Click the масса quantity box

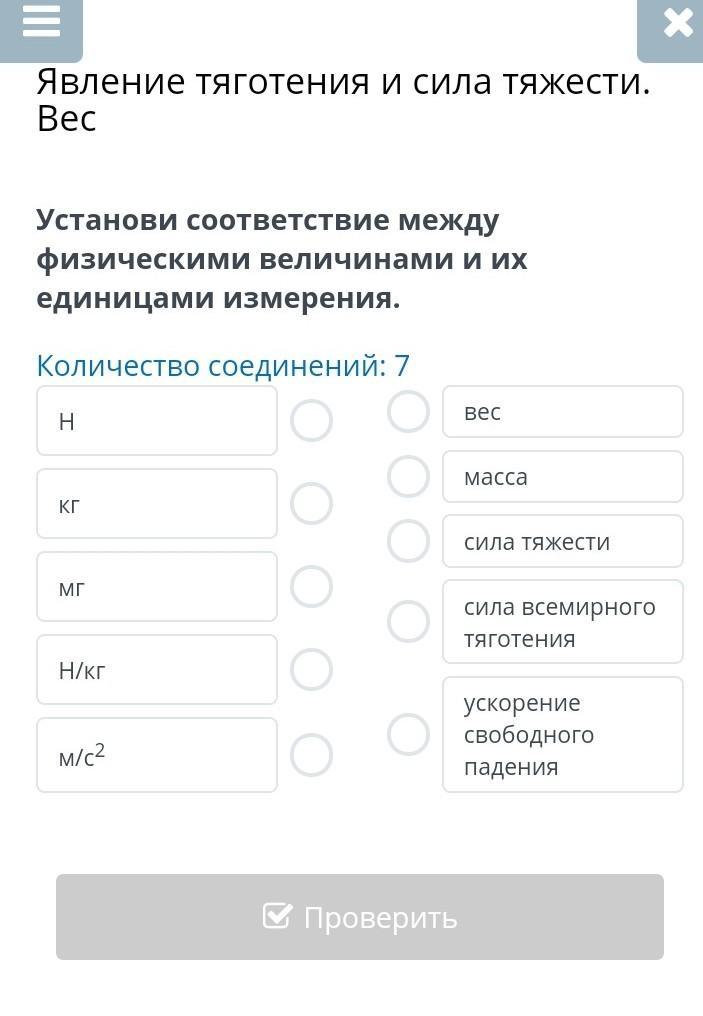point(563,477)
